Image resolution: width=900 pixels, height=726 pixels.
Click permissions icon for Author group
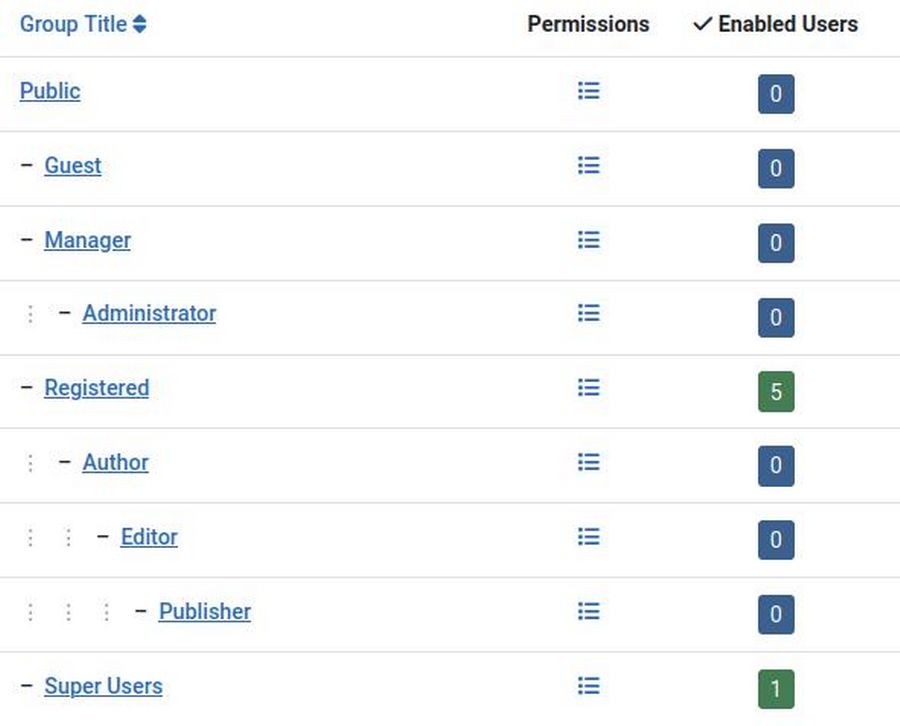click(589, 462)
